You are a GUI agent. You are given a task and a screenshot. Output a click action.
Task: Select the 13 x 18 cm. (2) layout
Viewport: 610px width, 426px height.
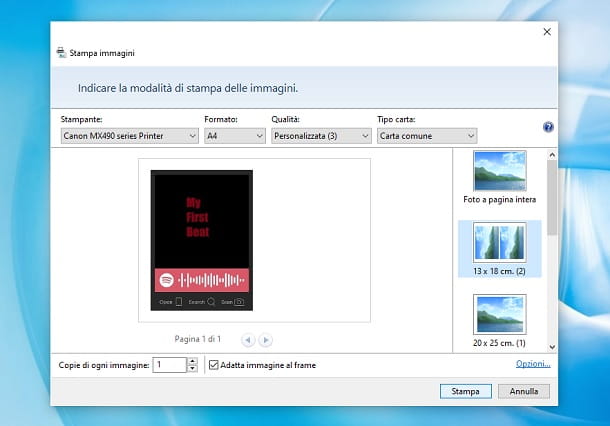(x=500, y=249)
